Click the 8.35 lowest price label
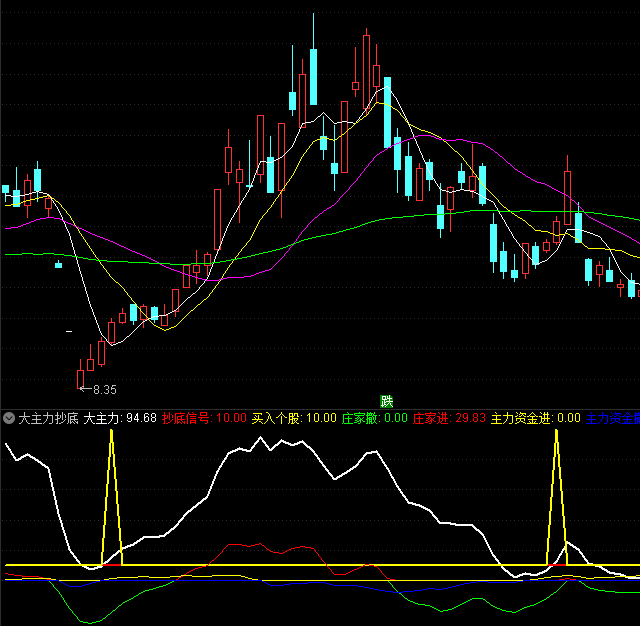This screenshot has width=640, height=626. pos(105,390)
